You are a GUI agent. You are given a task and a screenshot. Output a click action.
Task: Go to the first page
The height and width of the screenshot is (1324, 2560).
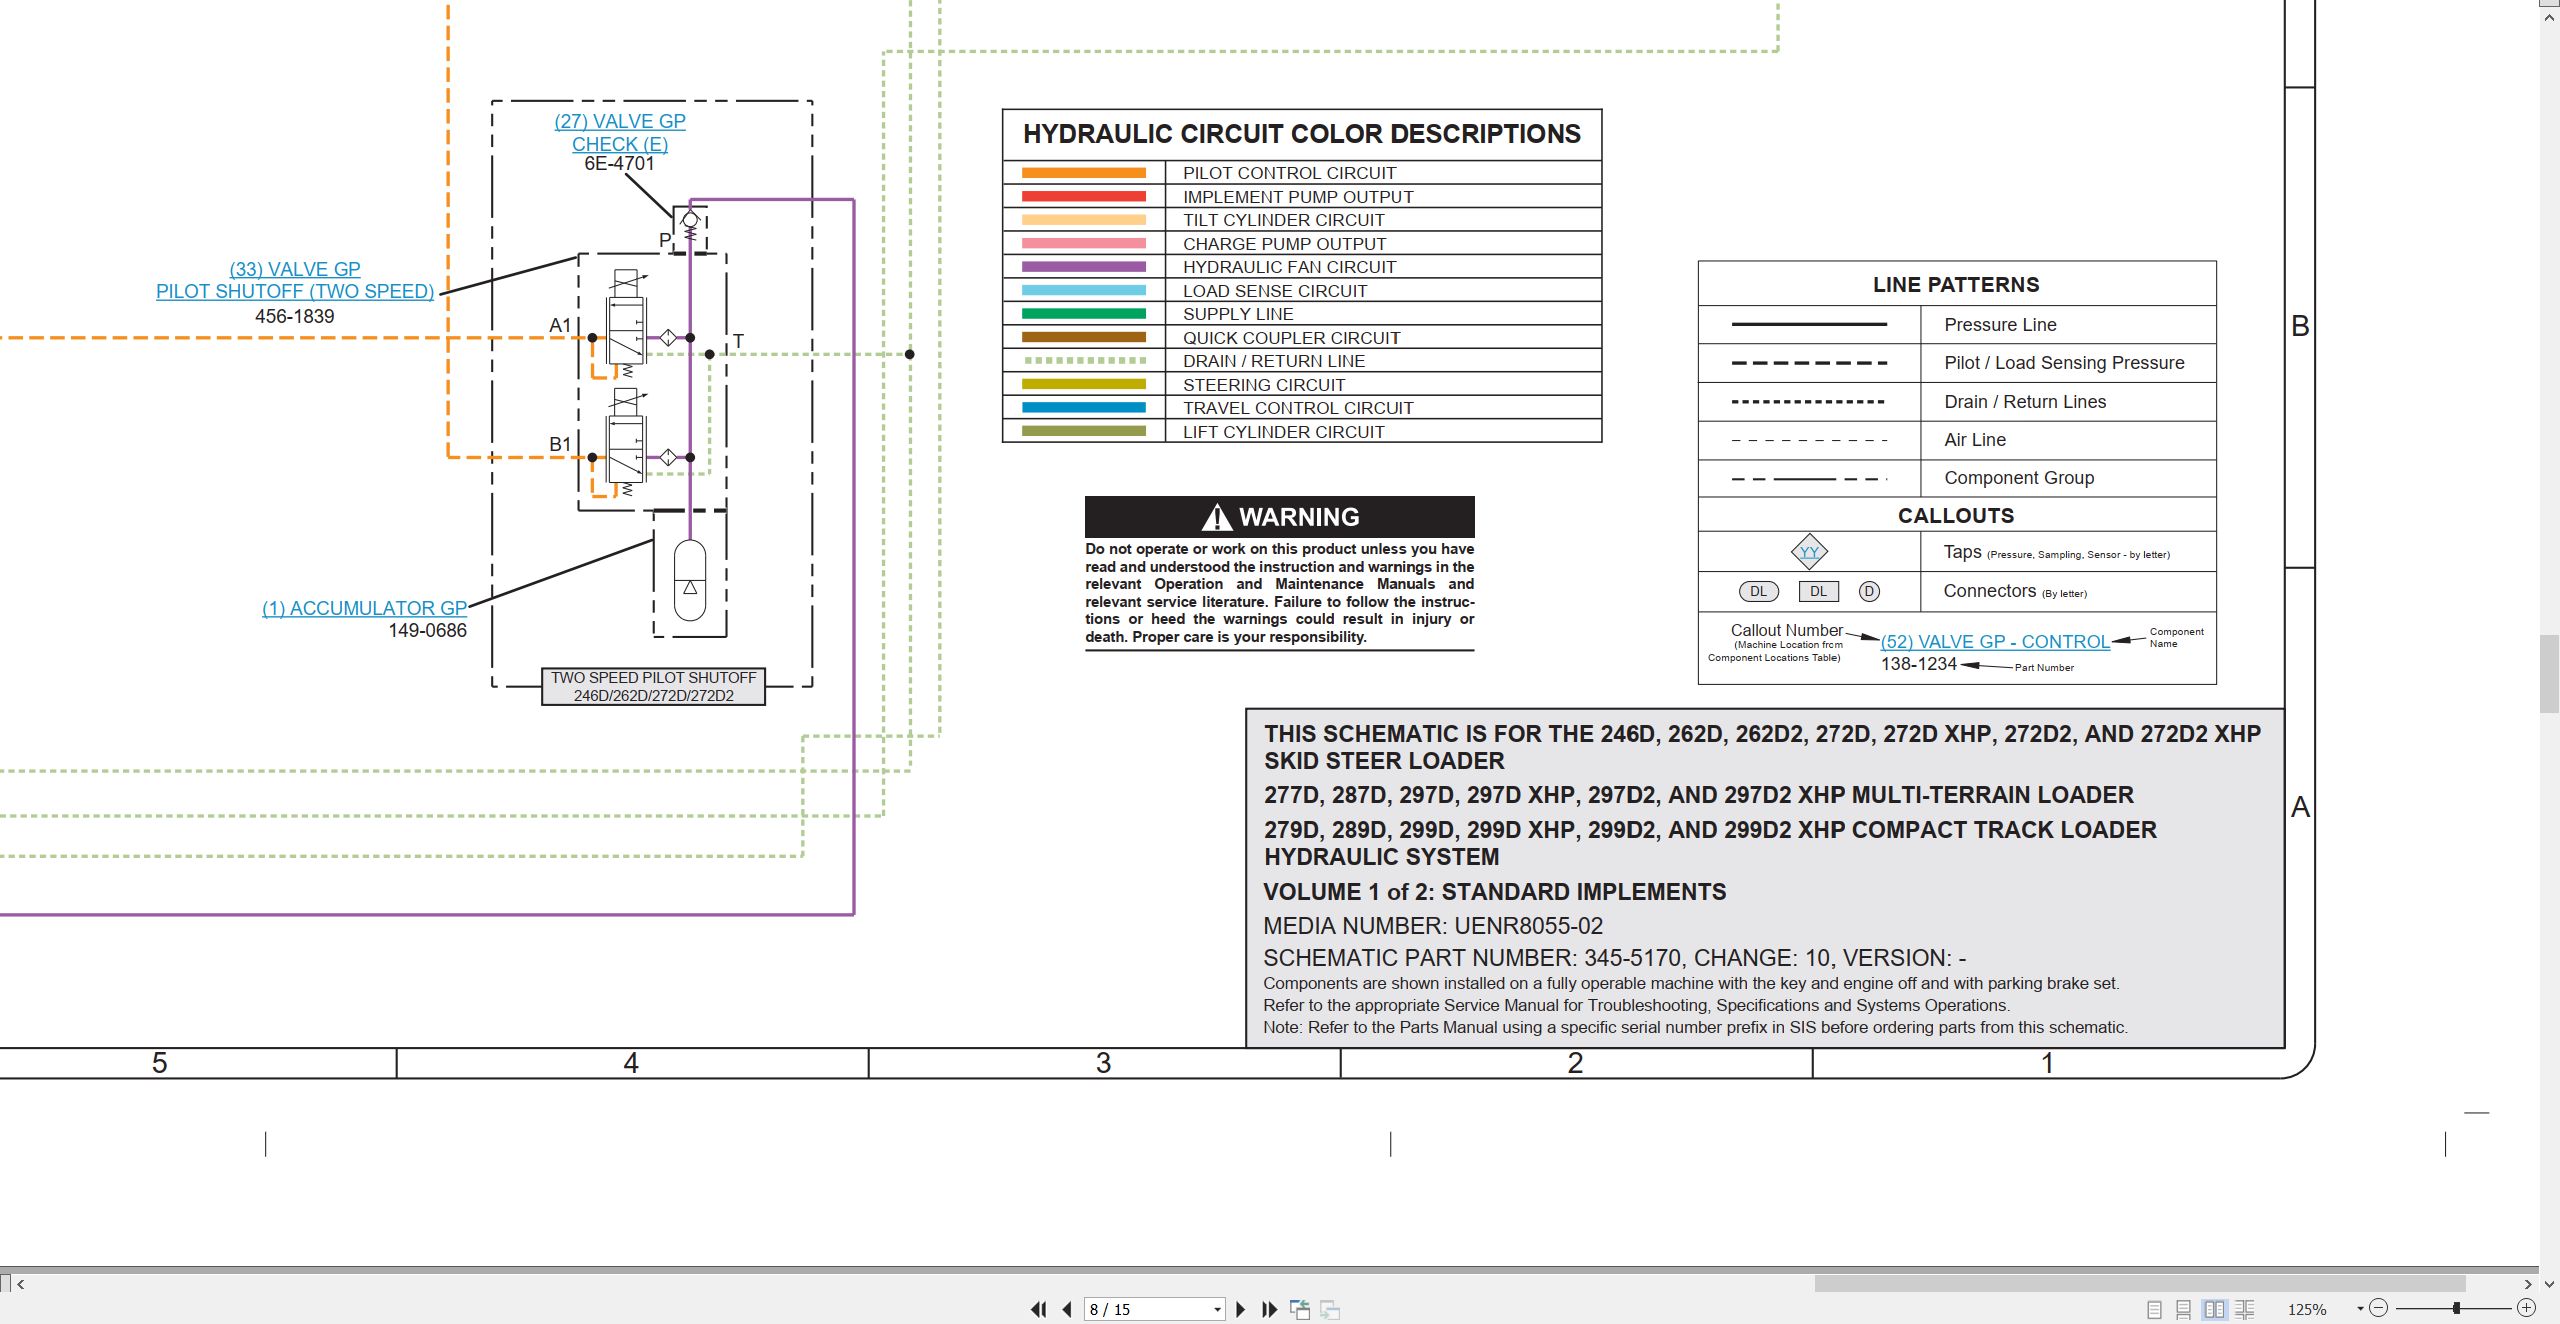tap(1039, 1309)
